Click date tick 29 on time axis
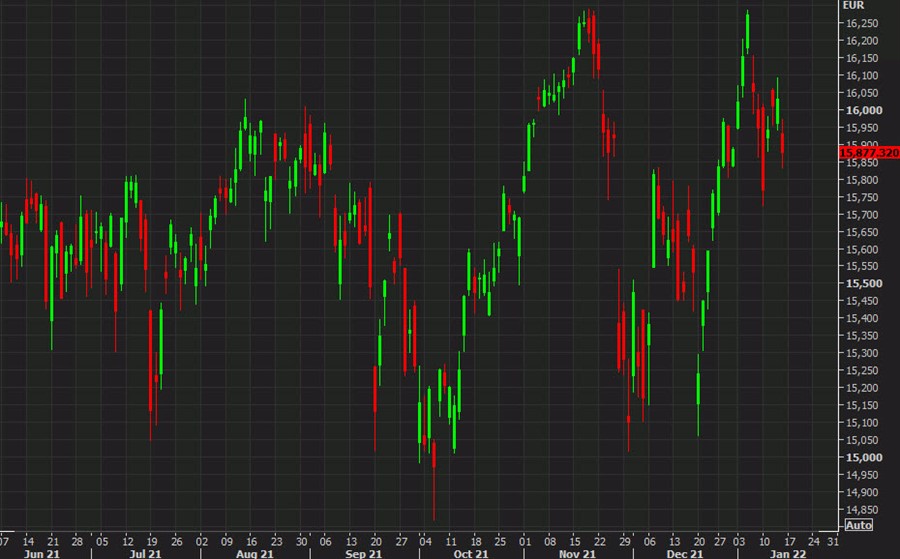The height and width of the screenshot is (559, 900). [x=625, y=541]
